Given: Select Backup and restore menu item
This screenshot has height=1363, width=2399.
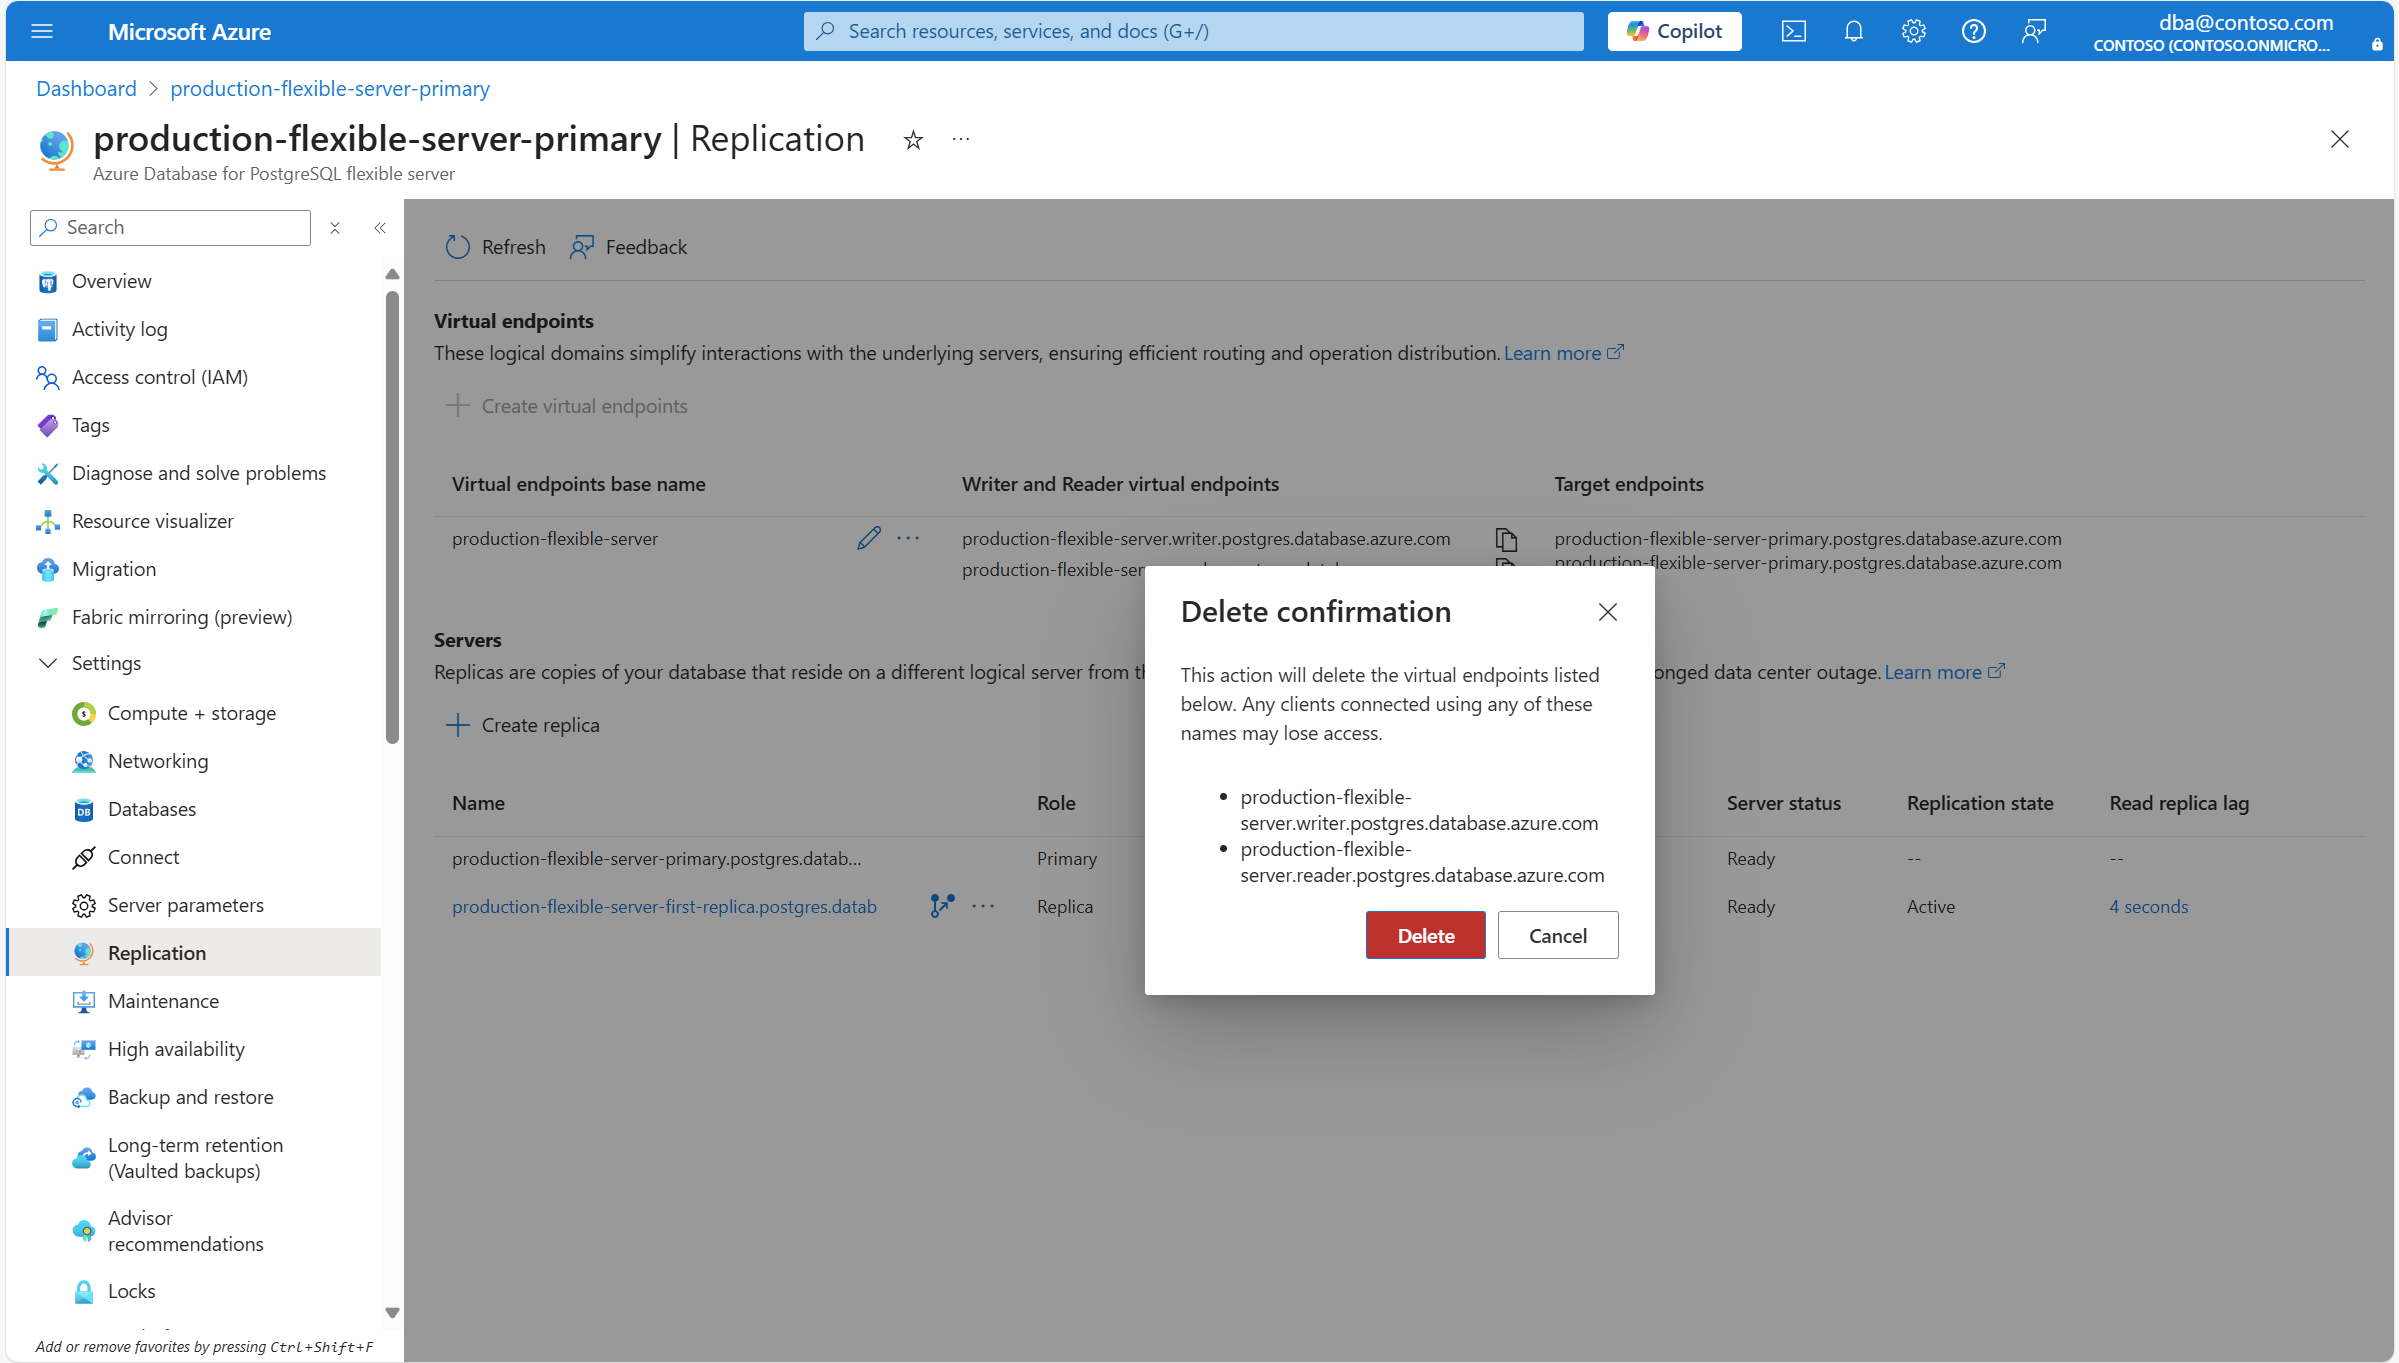Looking at the screenshot, I should [x=190, y=1097].
